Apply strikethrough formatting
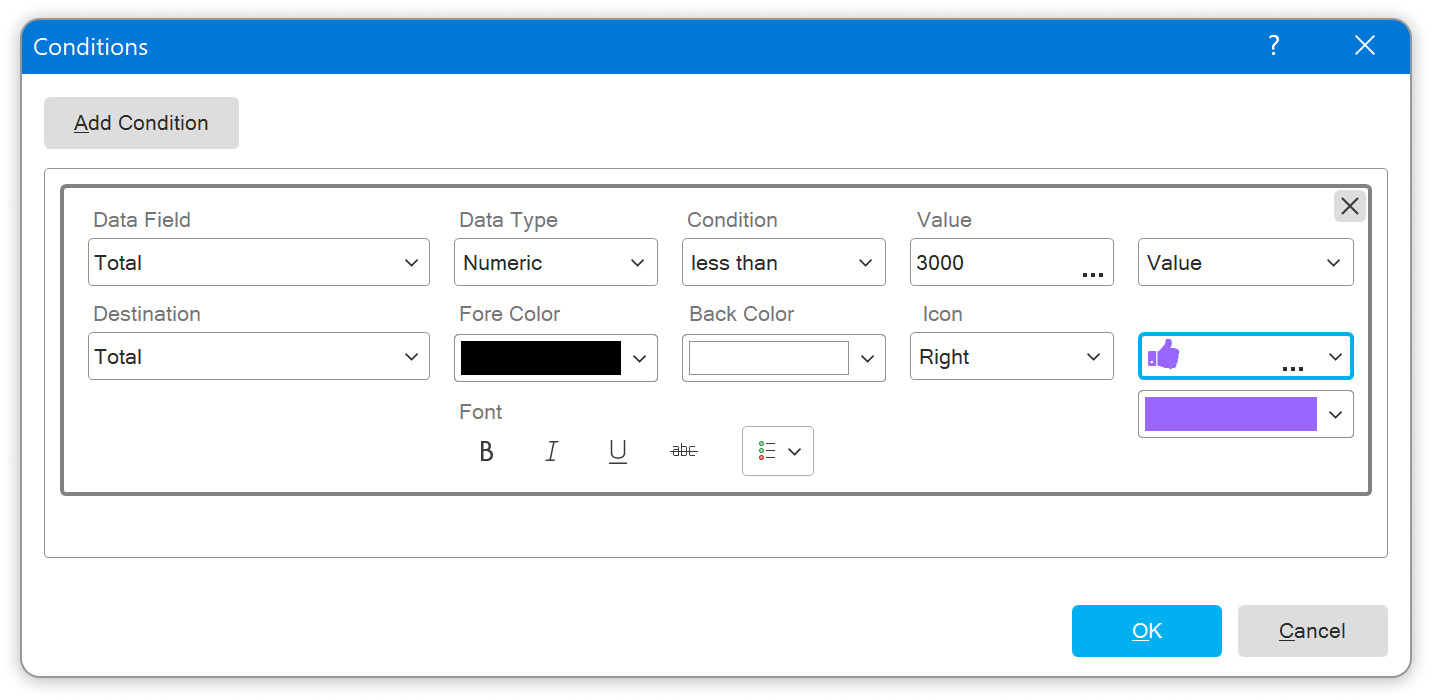Screen dimensions: 1432x700 [683, 451]
